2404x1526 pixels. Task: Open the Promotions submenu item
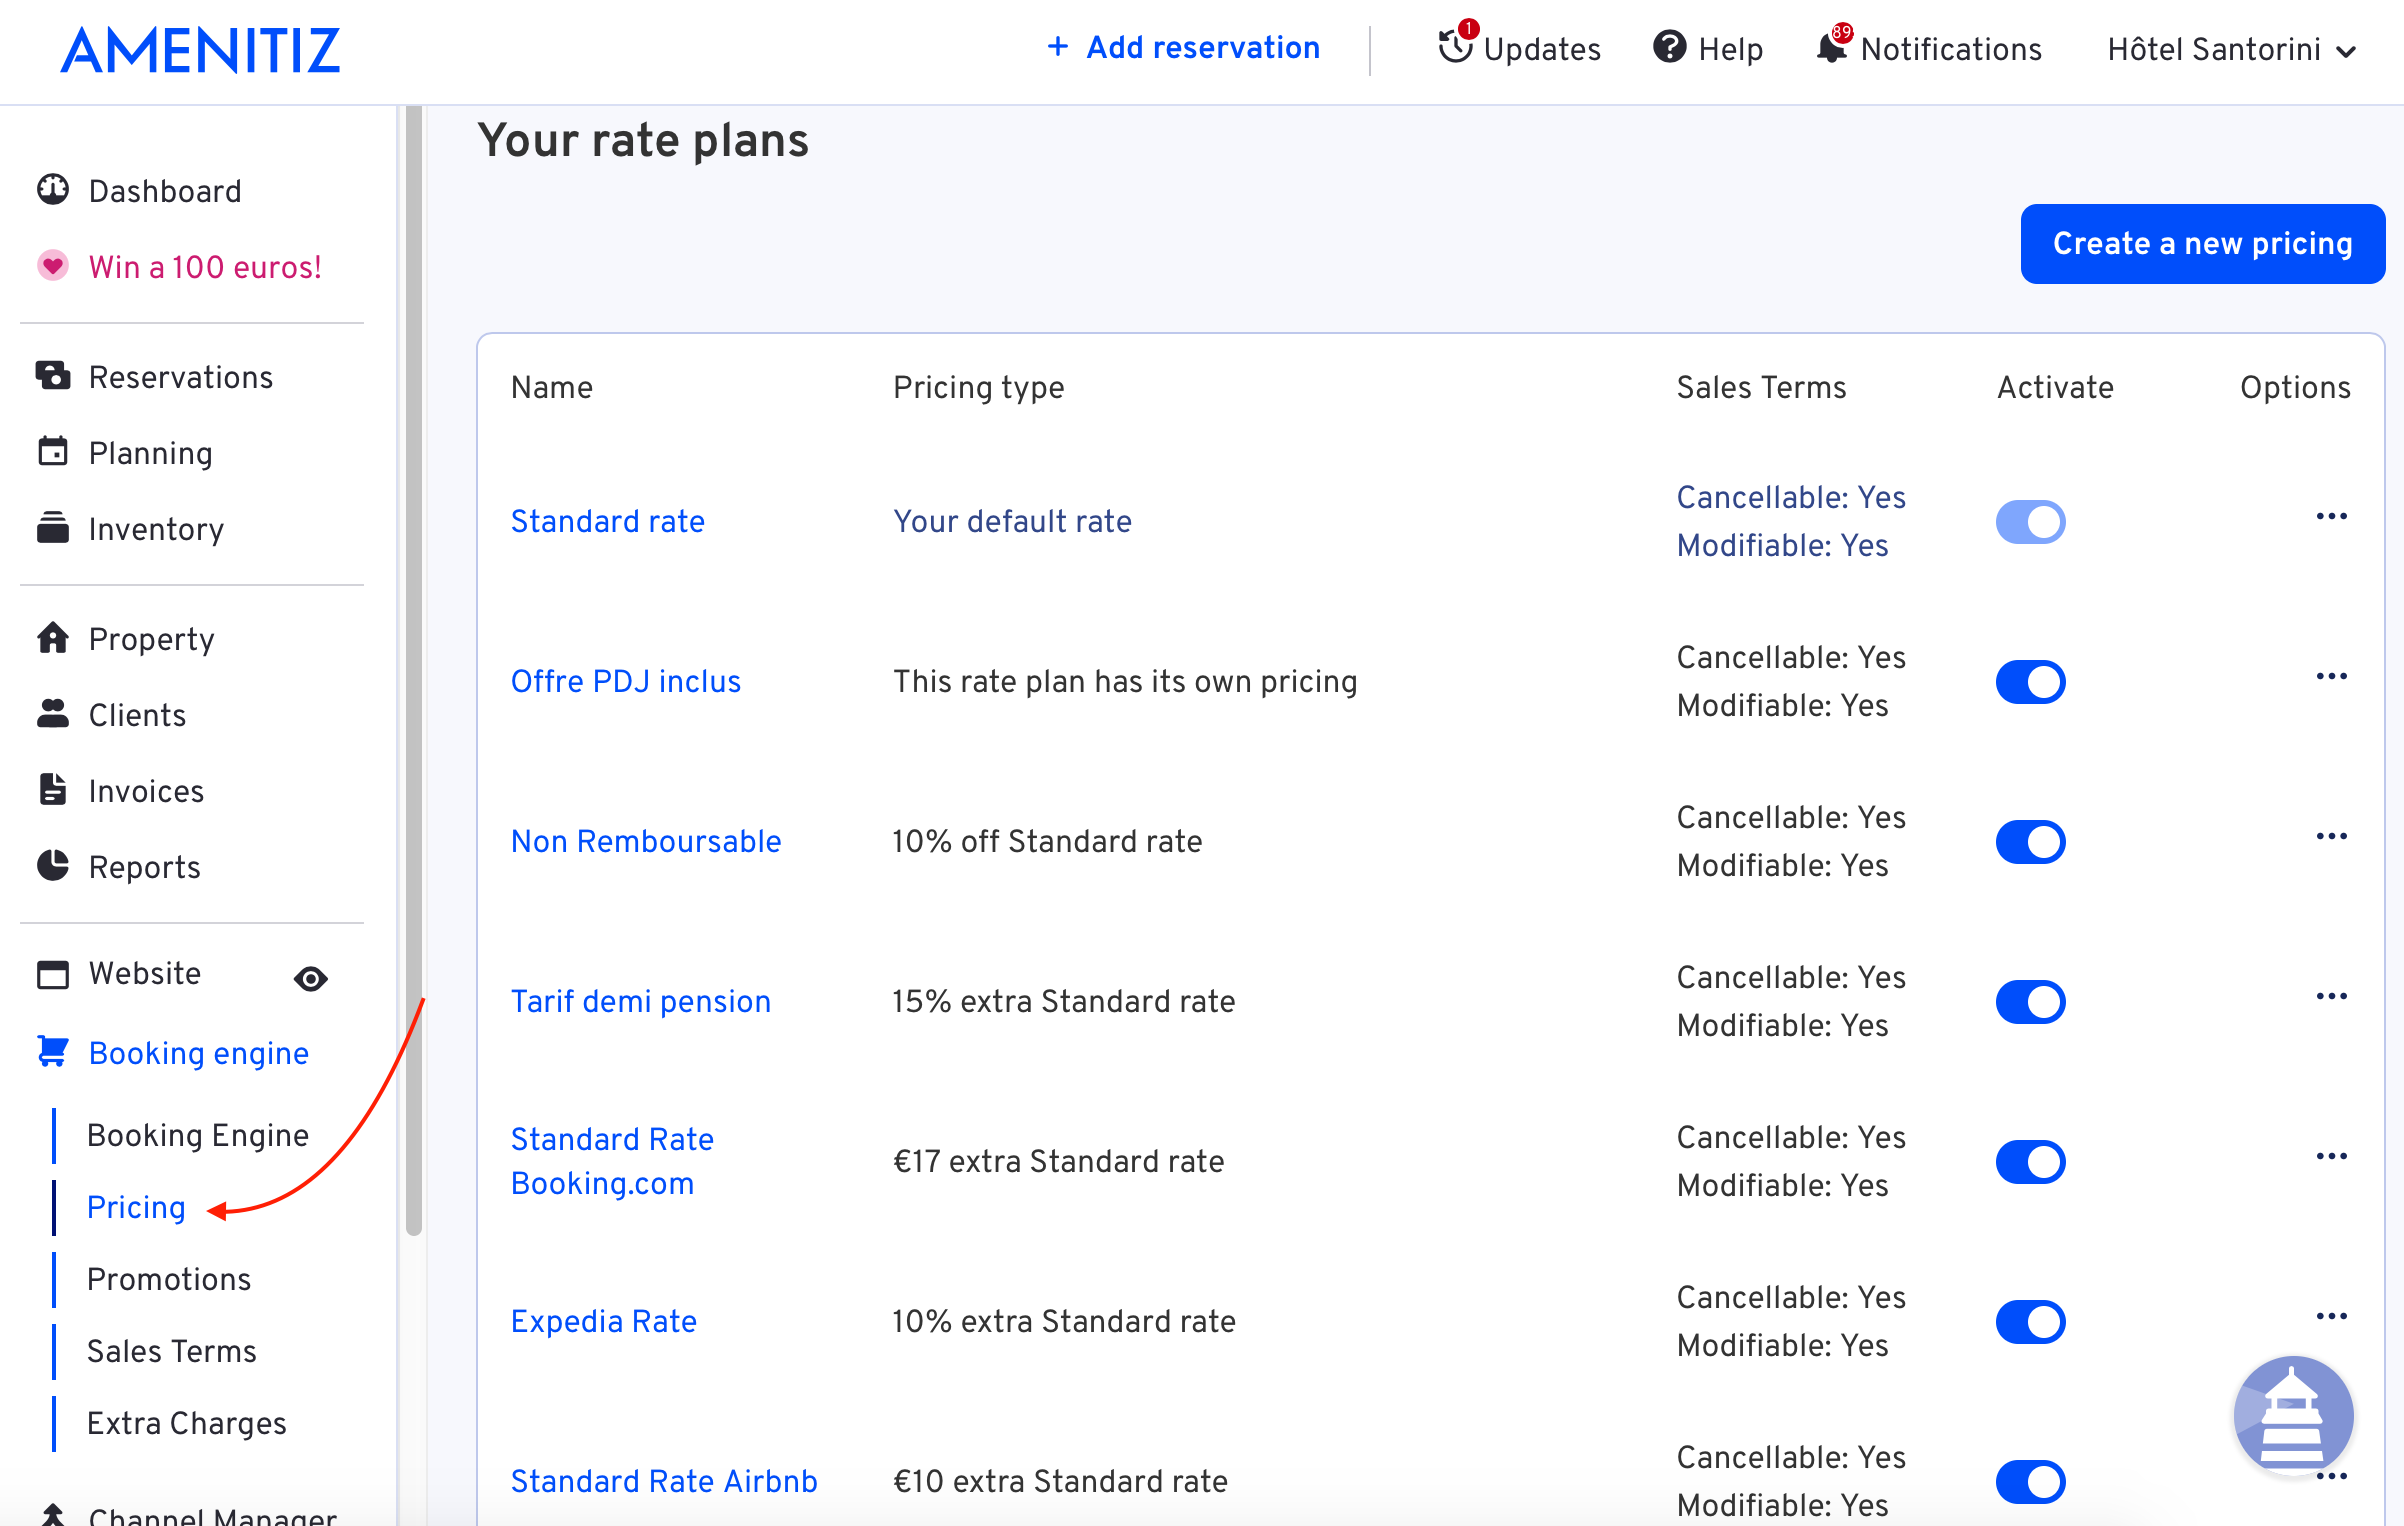169,1279
